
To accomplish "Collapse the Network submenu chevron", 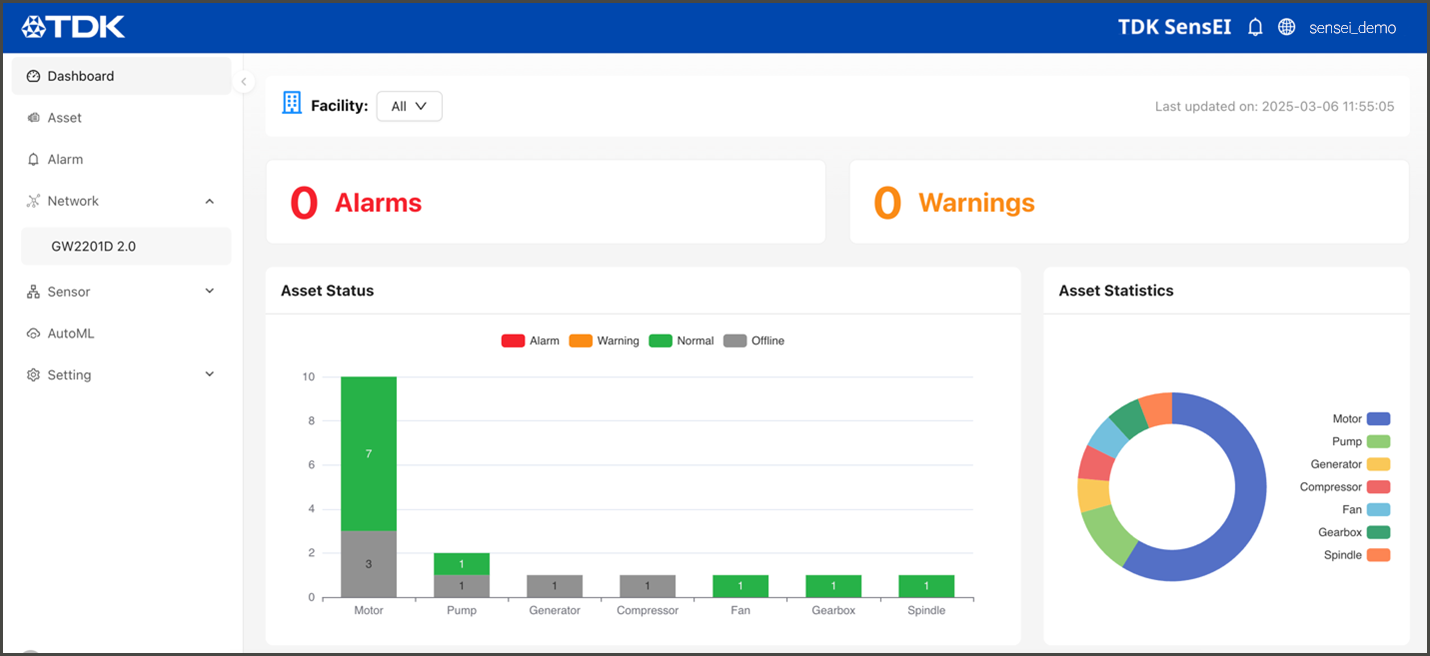I will [x=209, y=201].
